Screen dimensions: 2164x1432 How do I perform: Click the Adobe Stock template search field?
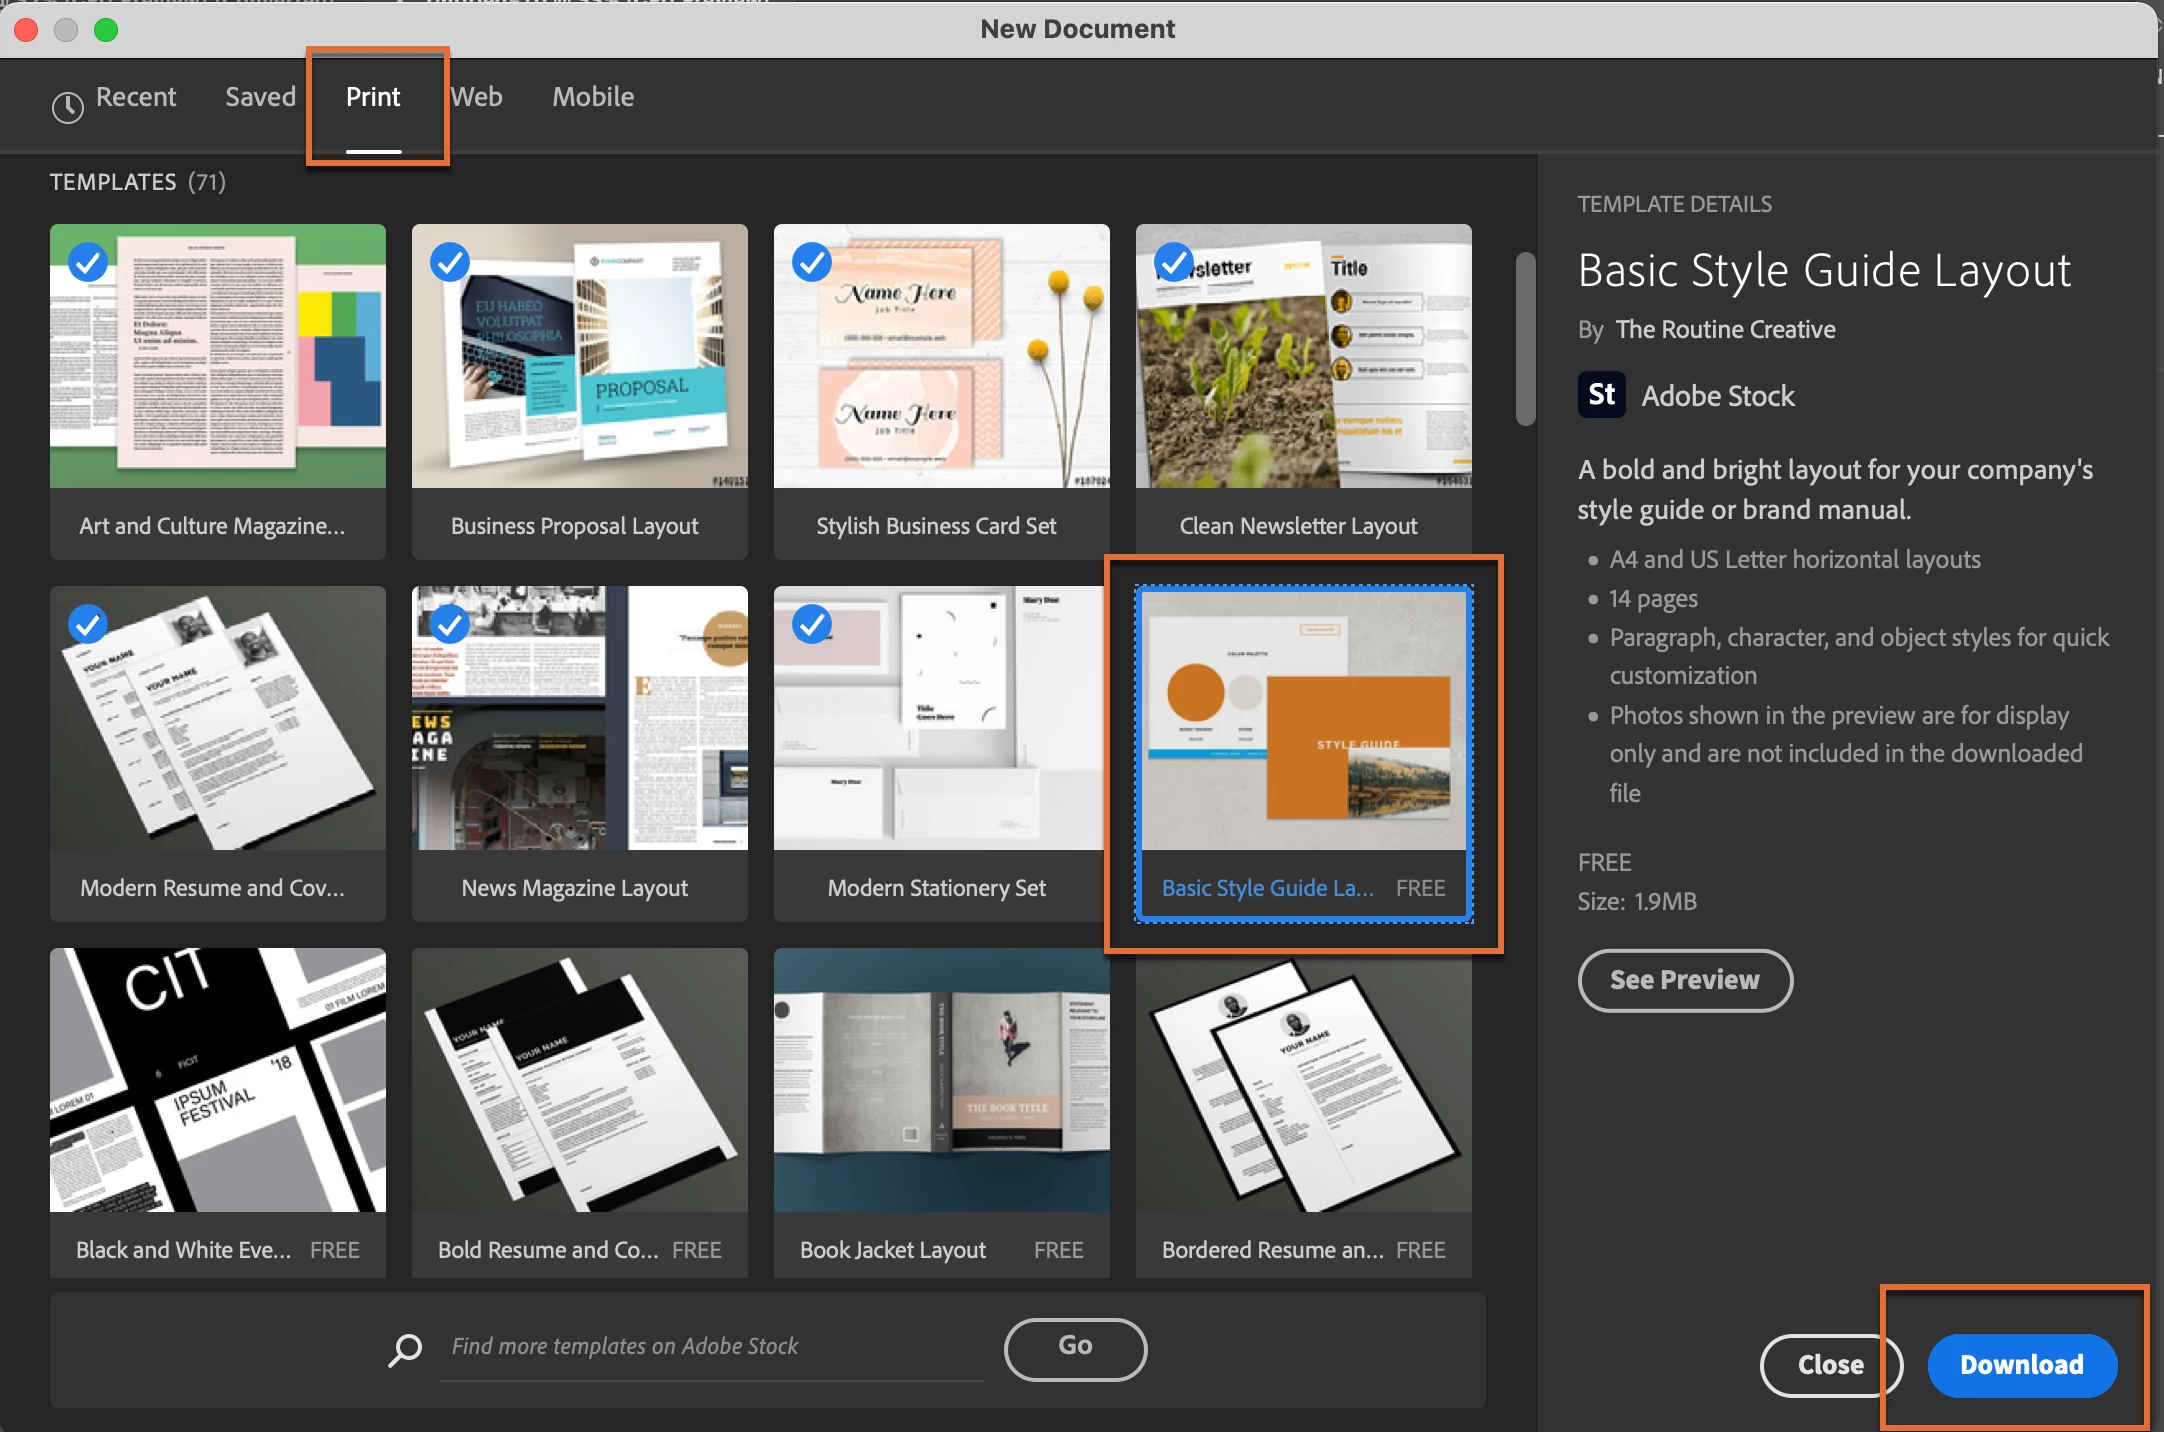click(710, 1347)
